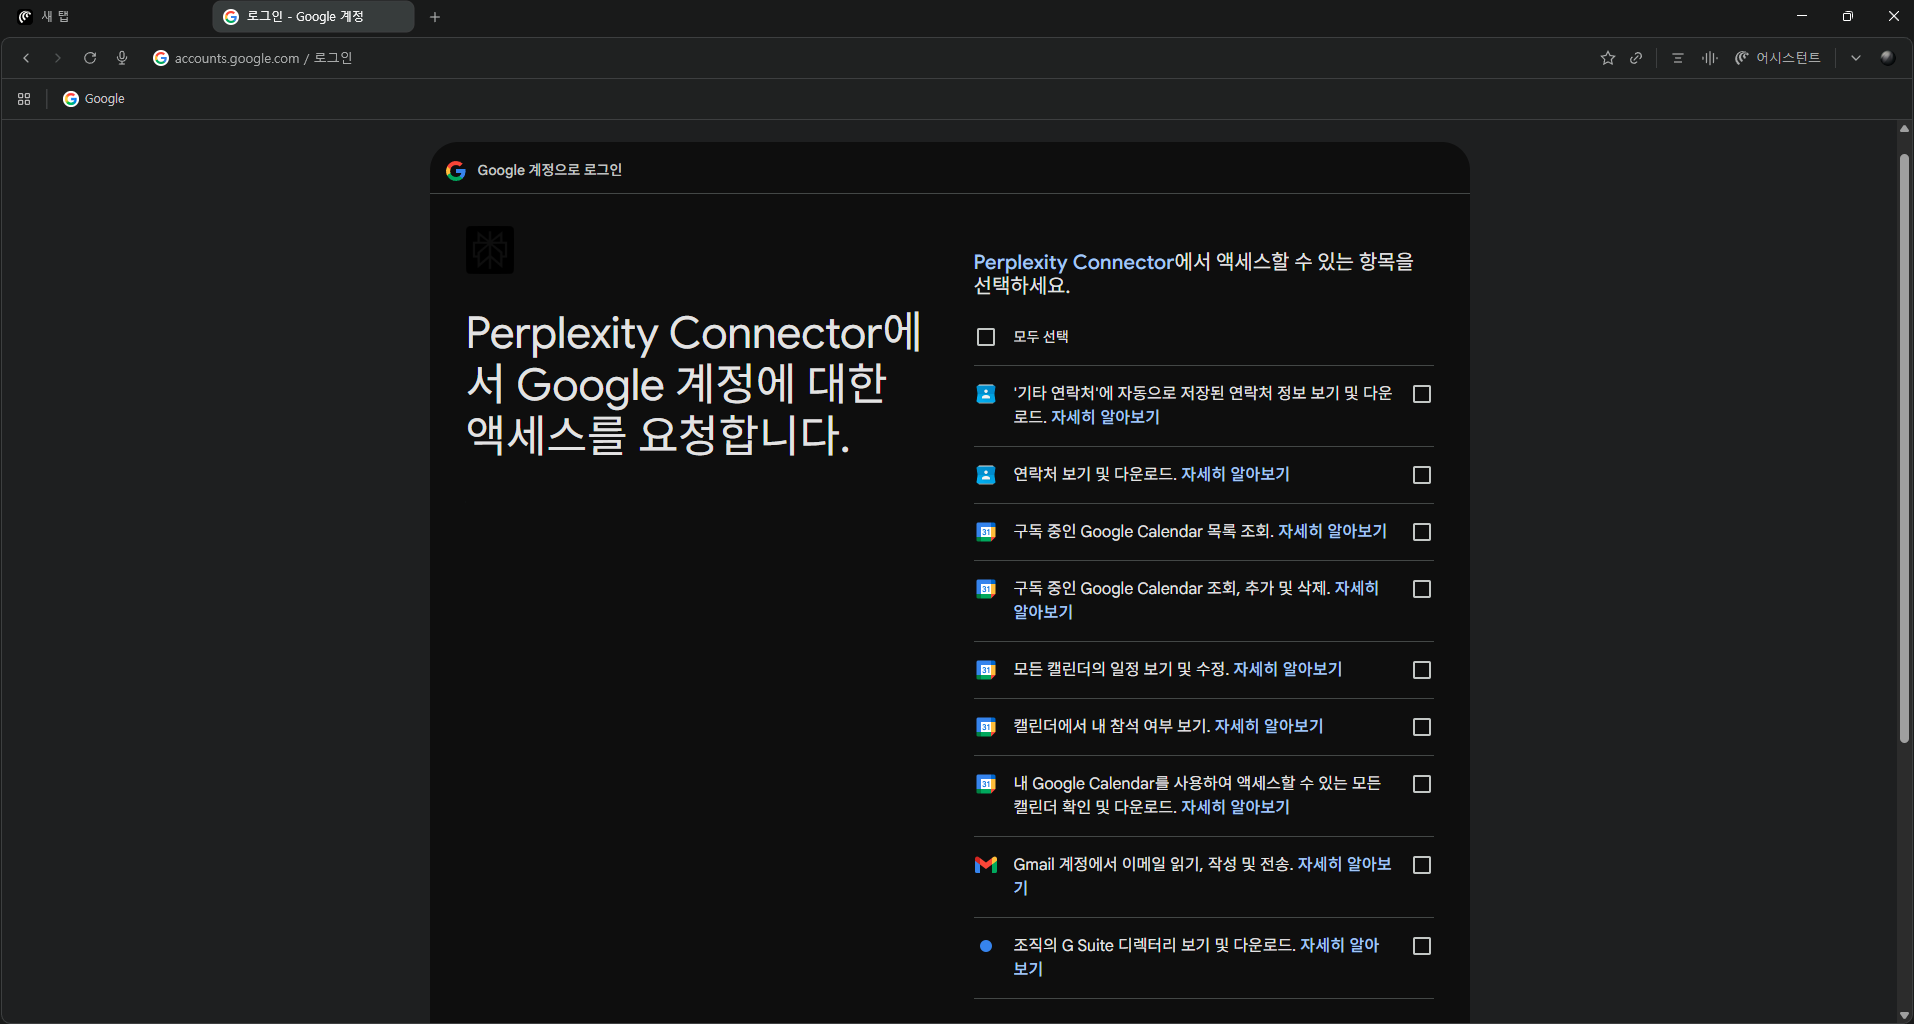Click the Google logo in the sign-in header
The height and width of the screenshot is (1024, 1914).
(456, 170)
